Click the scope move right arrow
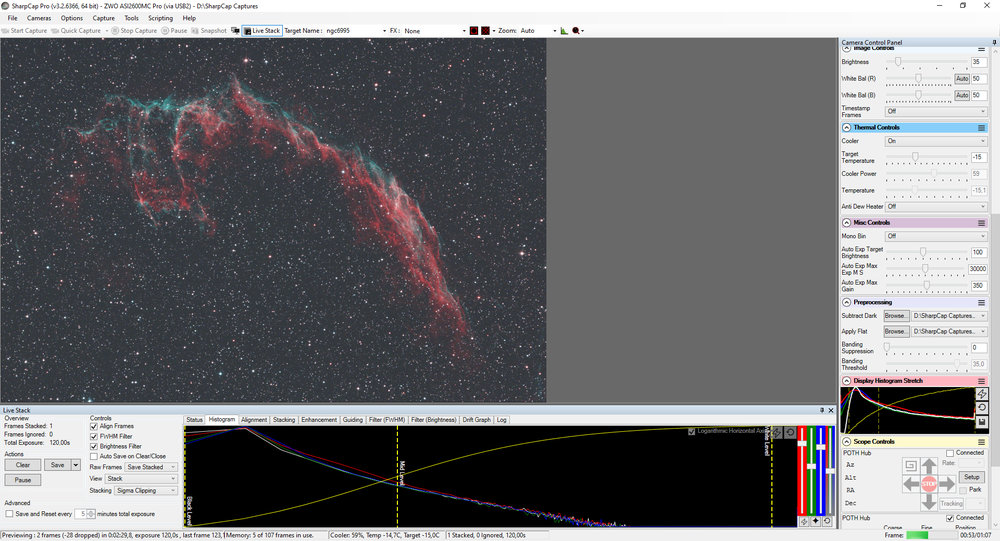This screenshot has height=541, width=1000. [947, 484]
